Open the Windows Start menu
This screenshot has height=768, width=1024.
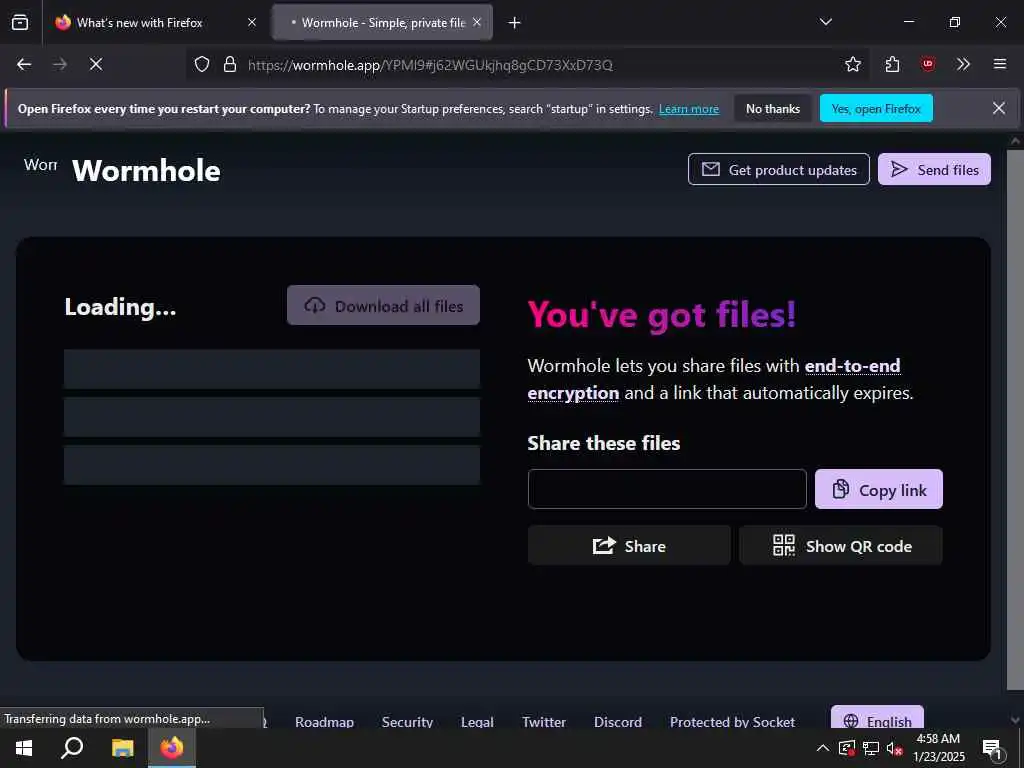point(24,748)
